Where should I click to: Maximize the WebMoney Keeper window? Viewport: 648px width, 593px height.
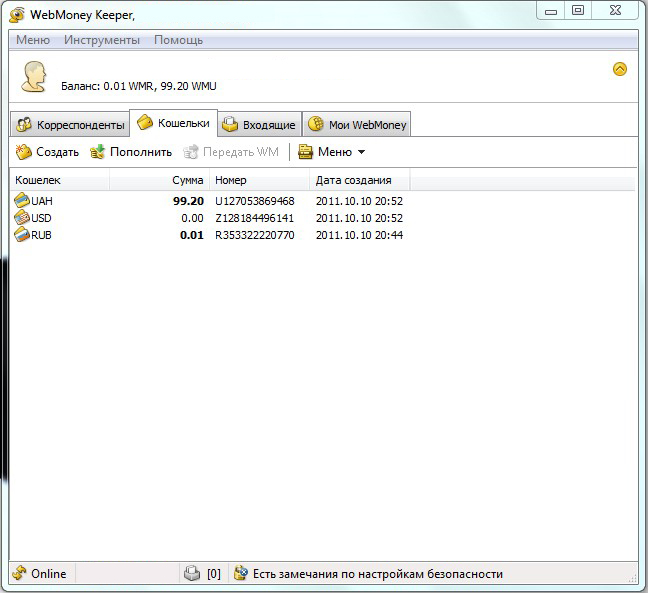point(578,11)
